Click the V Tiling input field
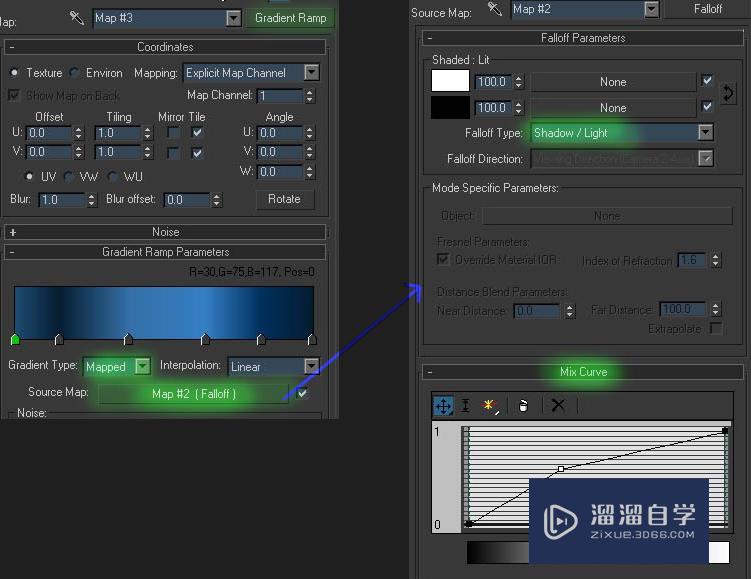Image resolution: width=751 pixels, height=579 pixels. pyautogui.click(x=118, y=152)
